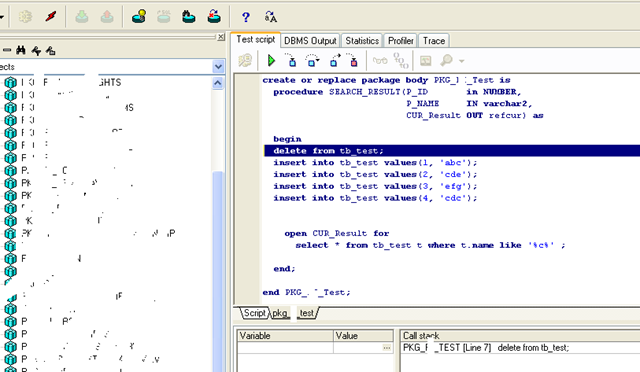The width and height of the screenshot is (640, 372).
Task: Click the Value column header
Action: 364,336
